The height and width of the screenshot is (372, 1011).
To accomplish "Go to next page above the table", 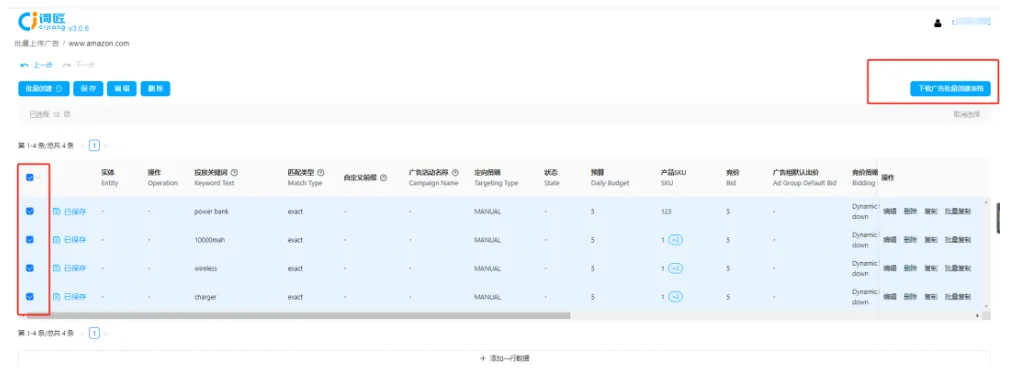I will [x=106, y=146].
